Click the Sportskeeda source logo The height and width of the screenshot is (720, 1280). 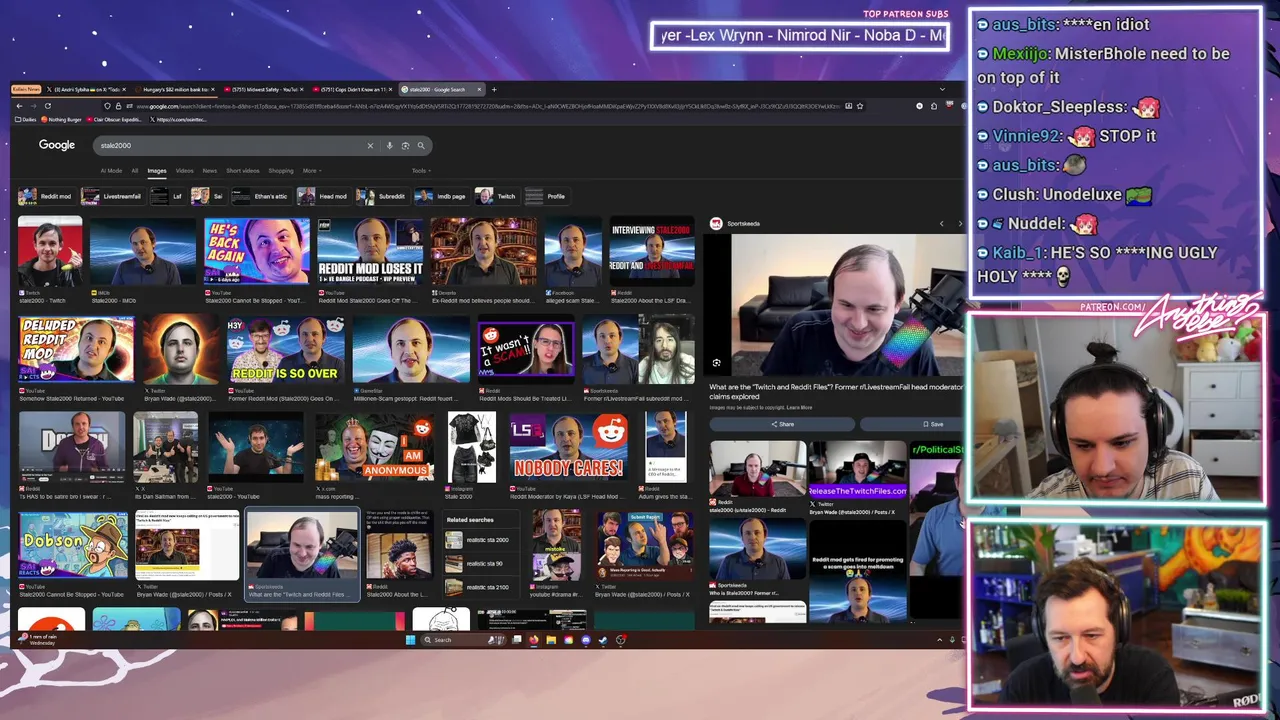716,224
